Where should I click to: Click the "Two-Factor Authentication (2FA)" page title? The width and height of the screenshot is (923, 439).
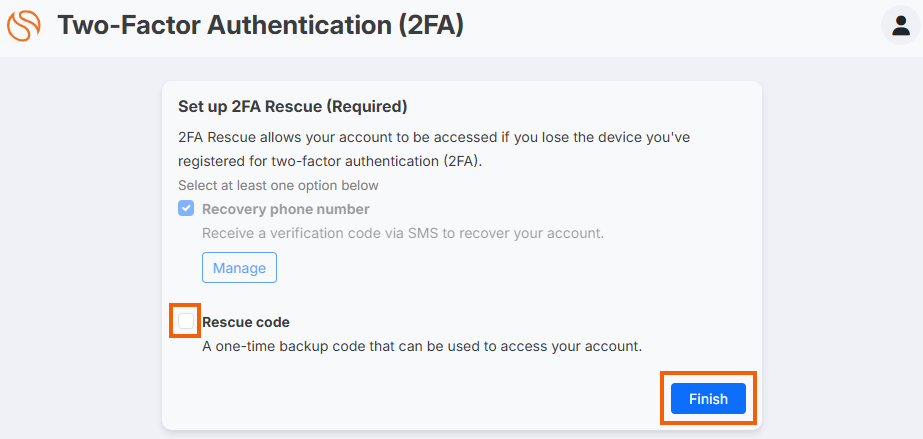pyautogui.click(x=261, y=26)
